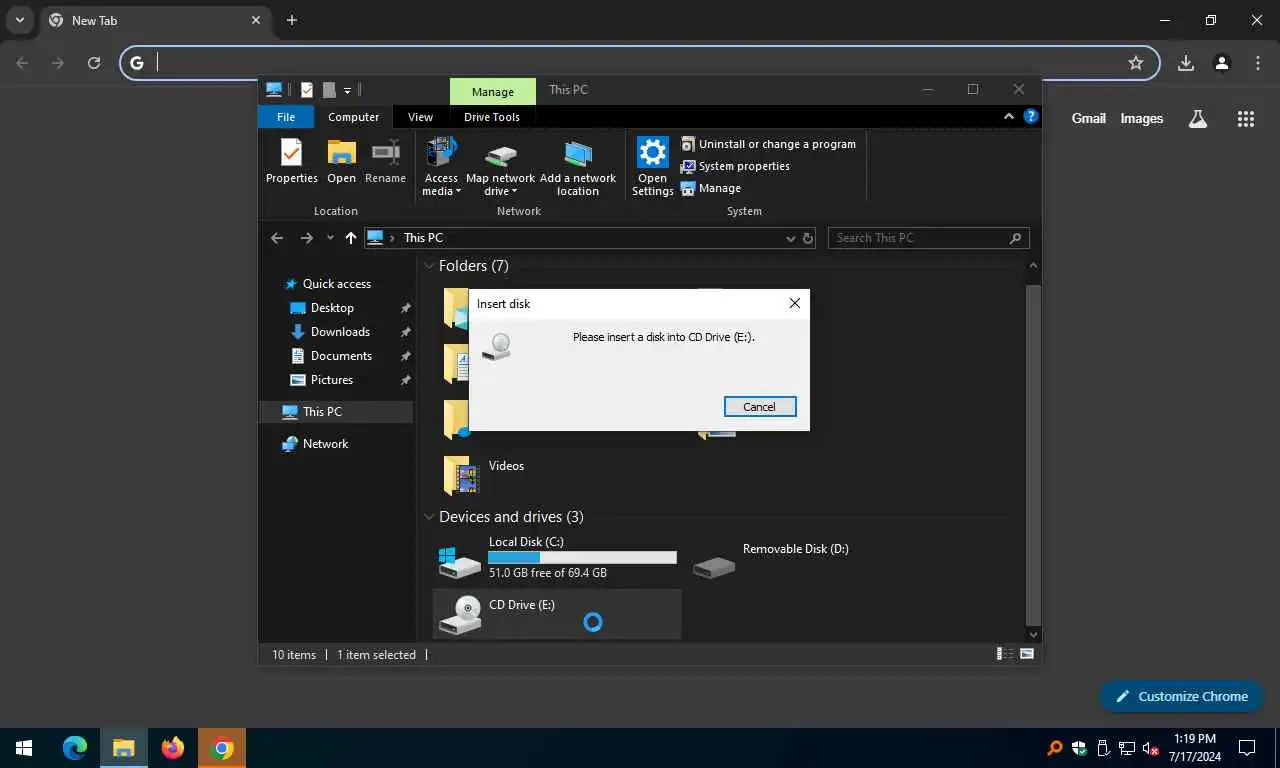Close the Insert disk dialog
This screenshot has width=1280, height=768.
[795, 303]
